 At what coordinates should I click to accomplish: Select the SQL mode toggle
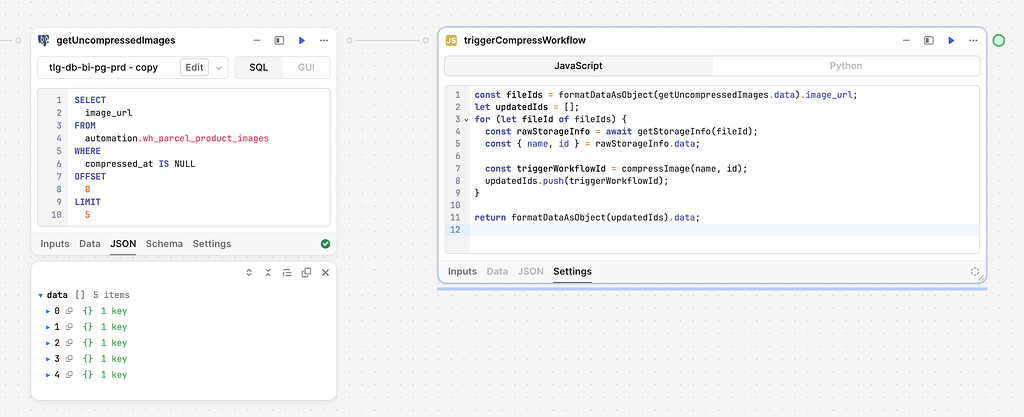pyautogui.click(x=258, y=67)
